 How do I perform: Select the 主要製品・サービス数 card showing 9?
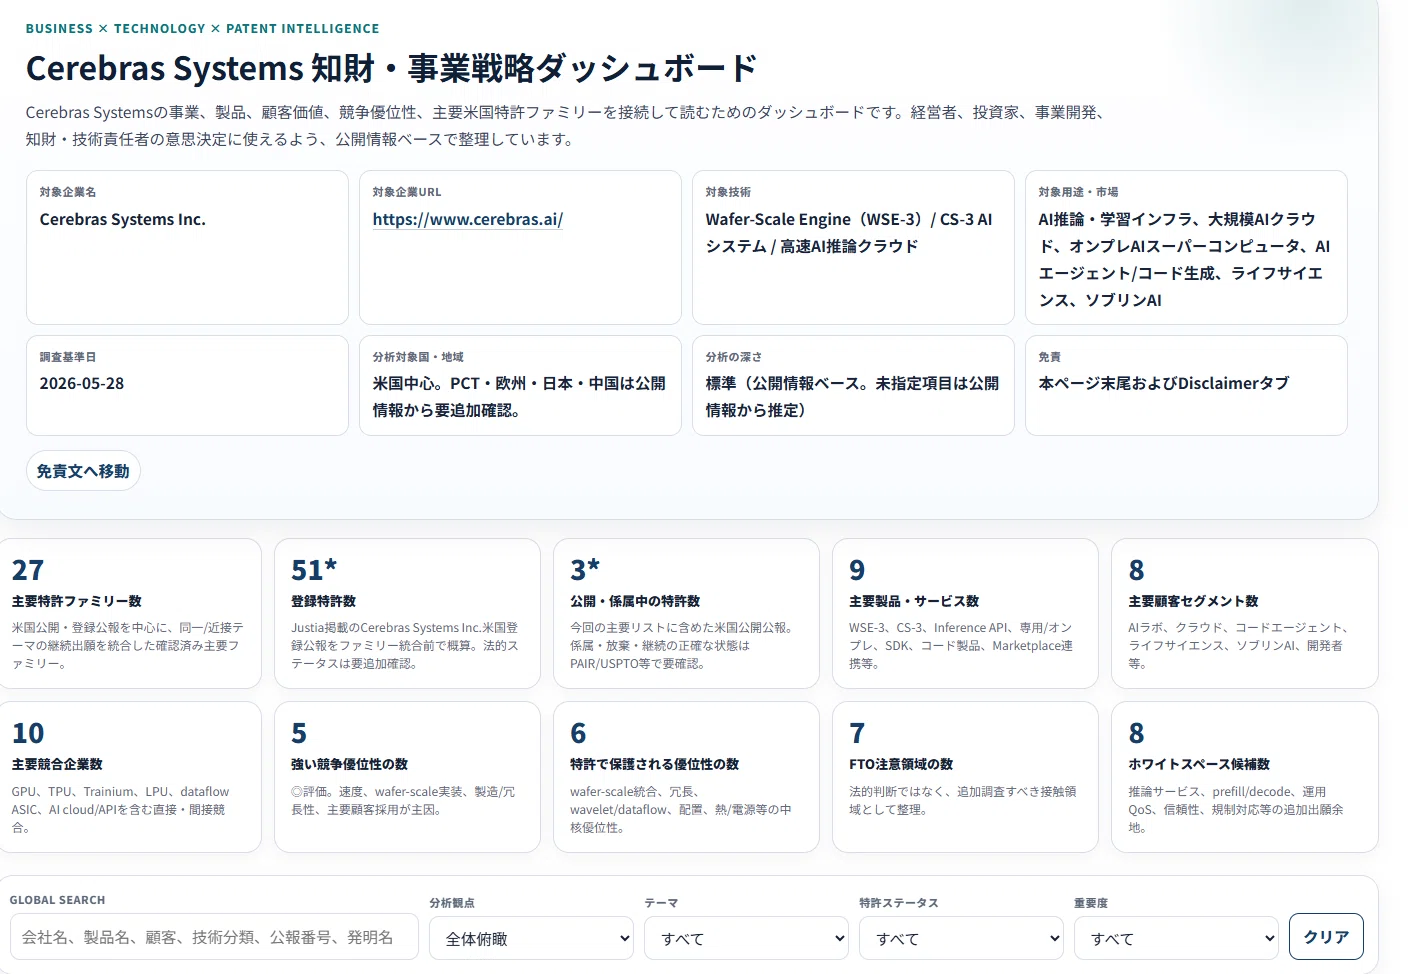pos(965,614)
